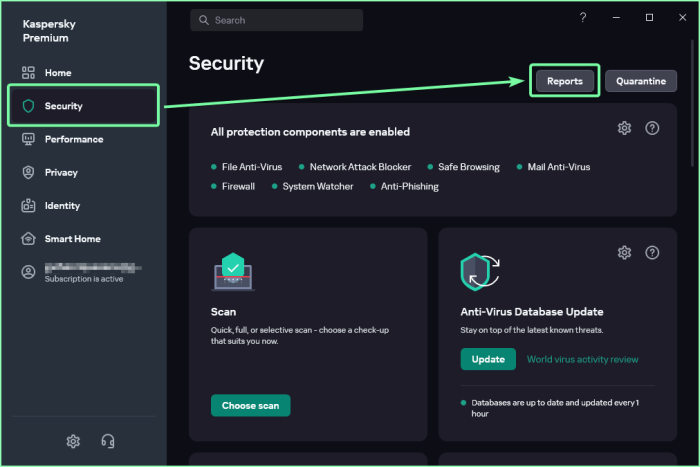Click help icon in database update card
Image resolution: width=700 pixels, height=467 pixels.
pos(652,252)
